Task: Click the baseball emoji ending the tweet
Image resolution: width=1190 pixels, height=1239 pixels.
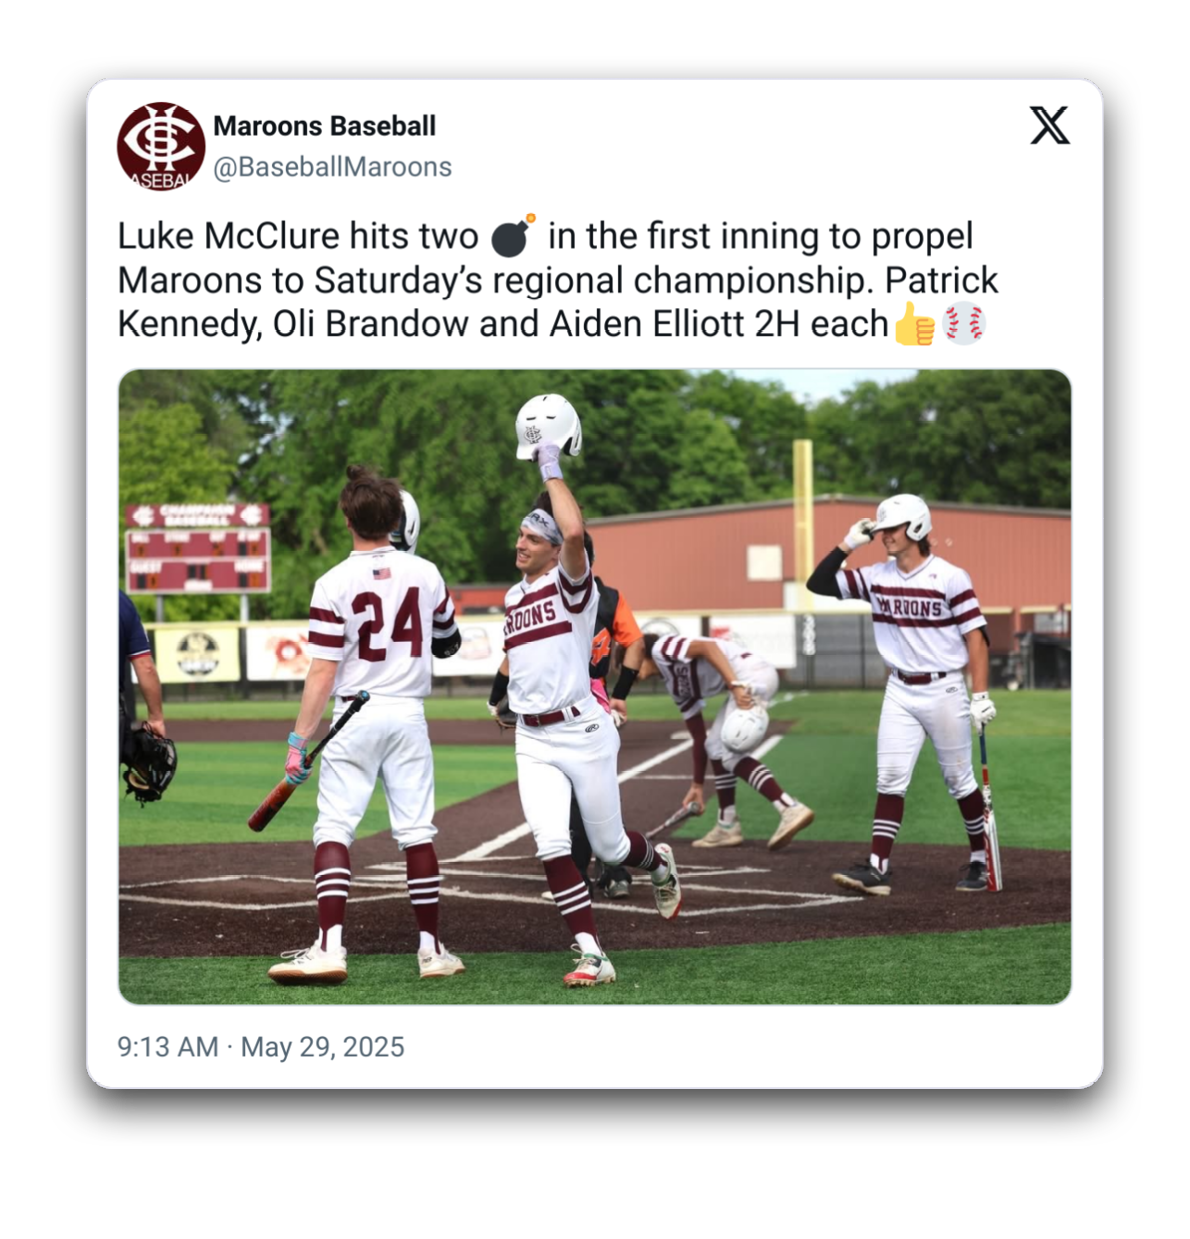Action: click(964, 324)
